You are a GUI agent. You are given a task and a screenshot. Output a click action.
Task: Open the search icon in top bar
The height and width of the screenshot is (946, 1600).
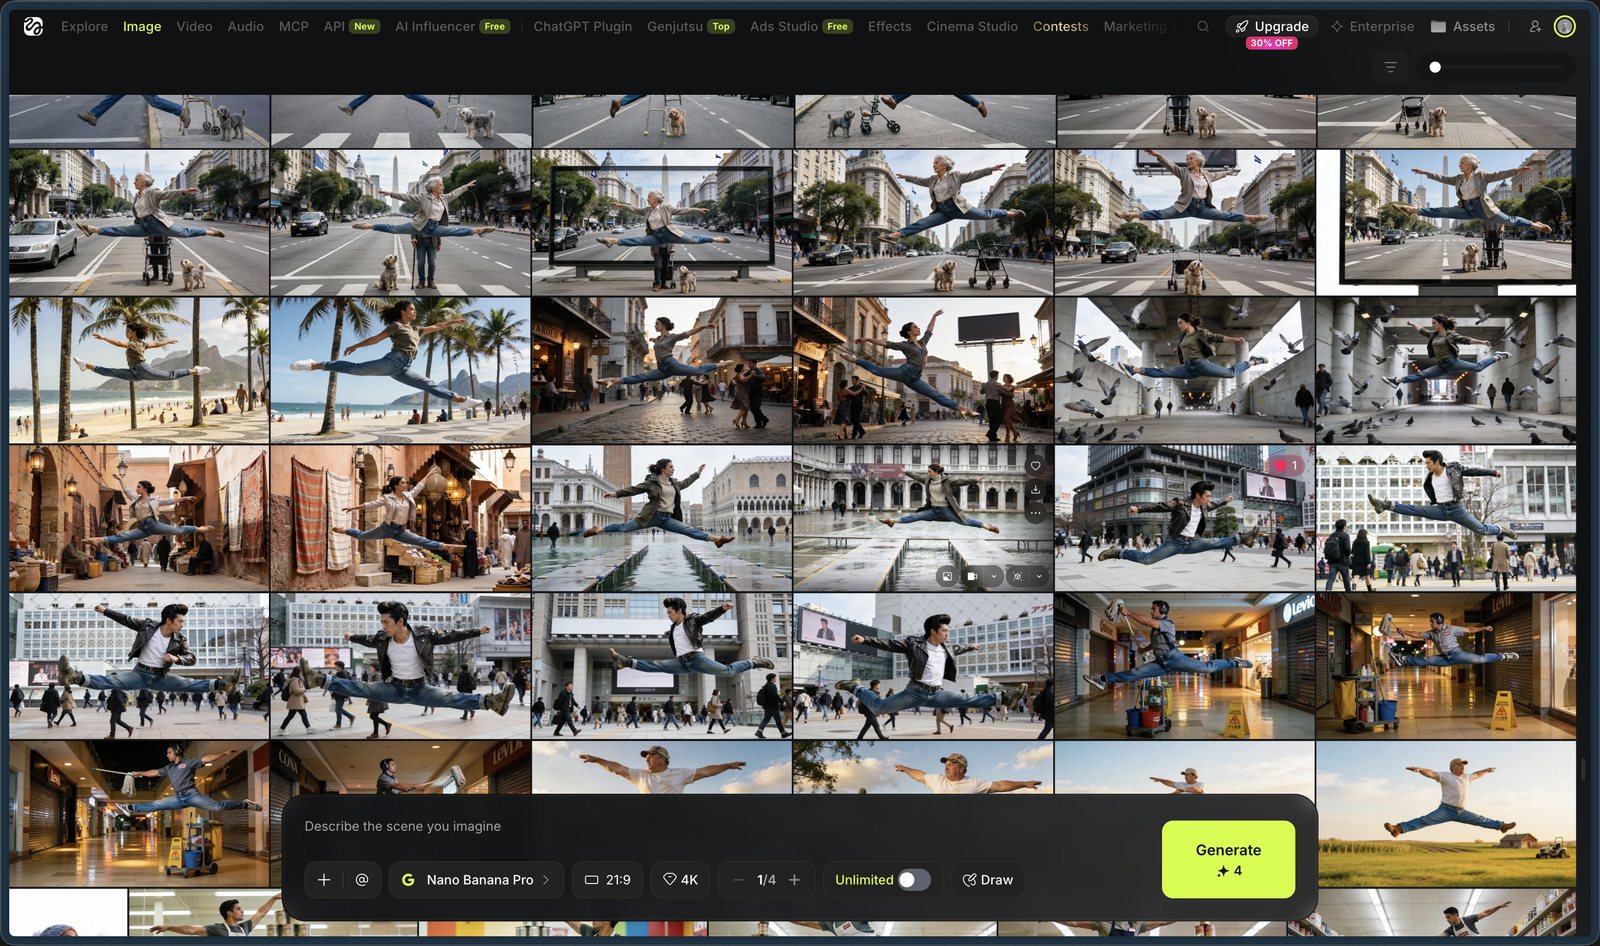coord(1203,27)
